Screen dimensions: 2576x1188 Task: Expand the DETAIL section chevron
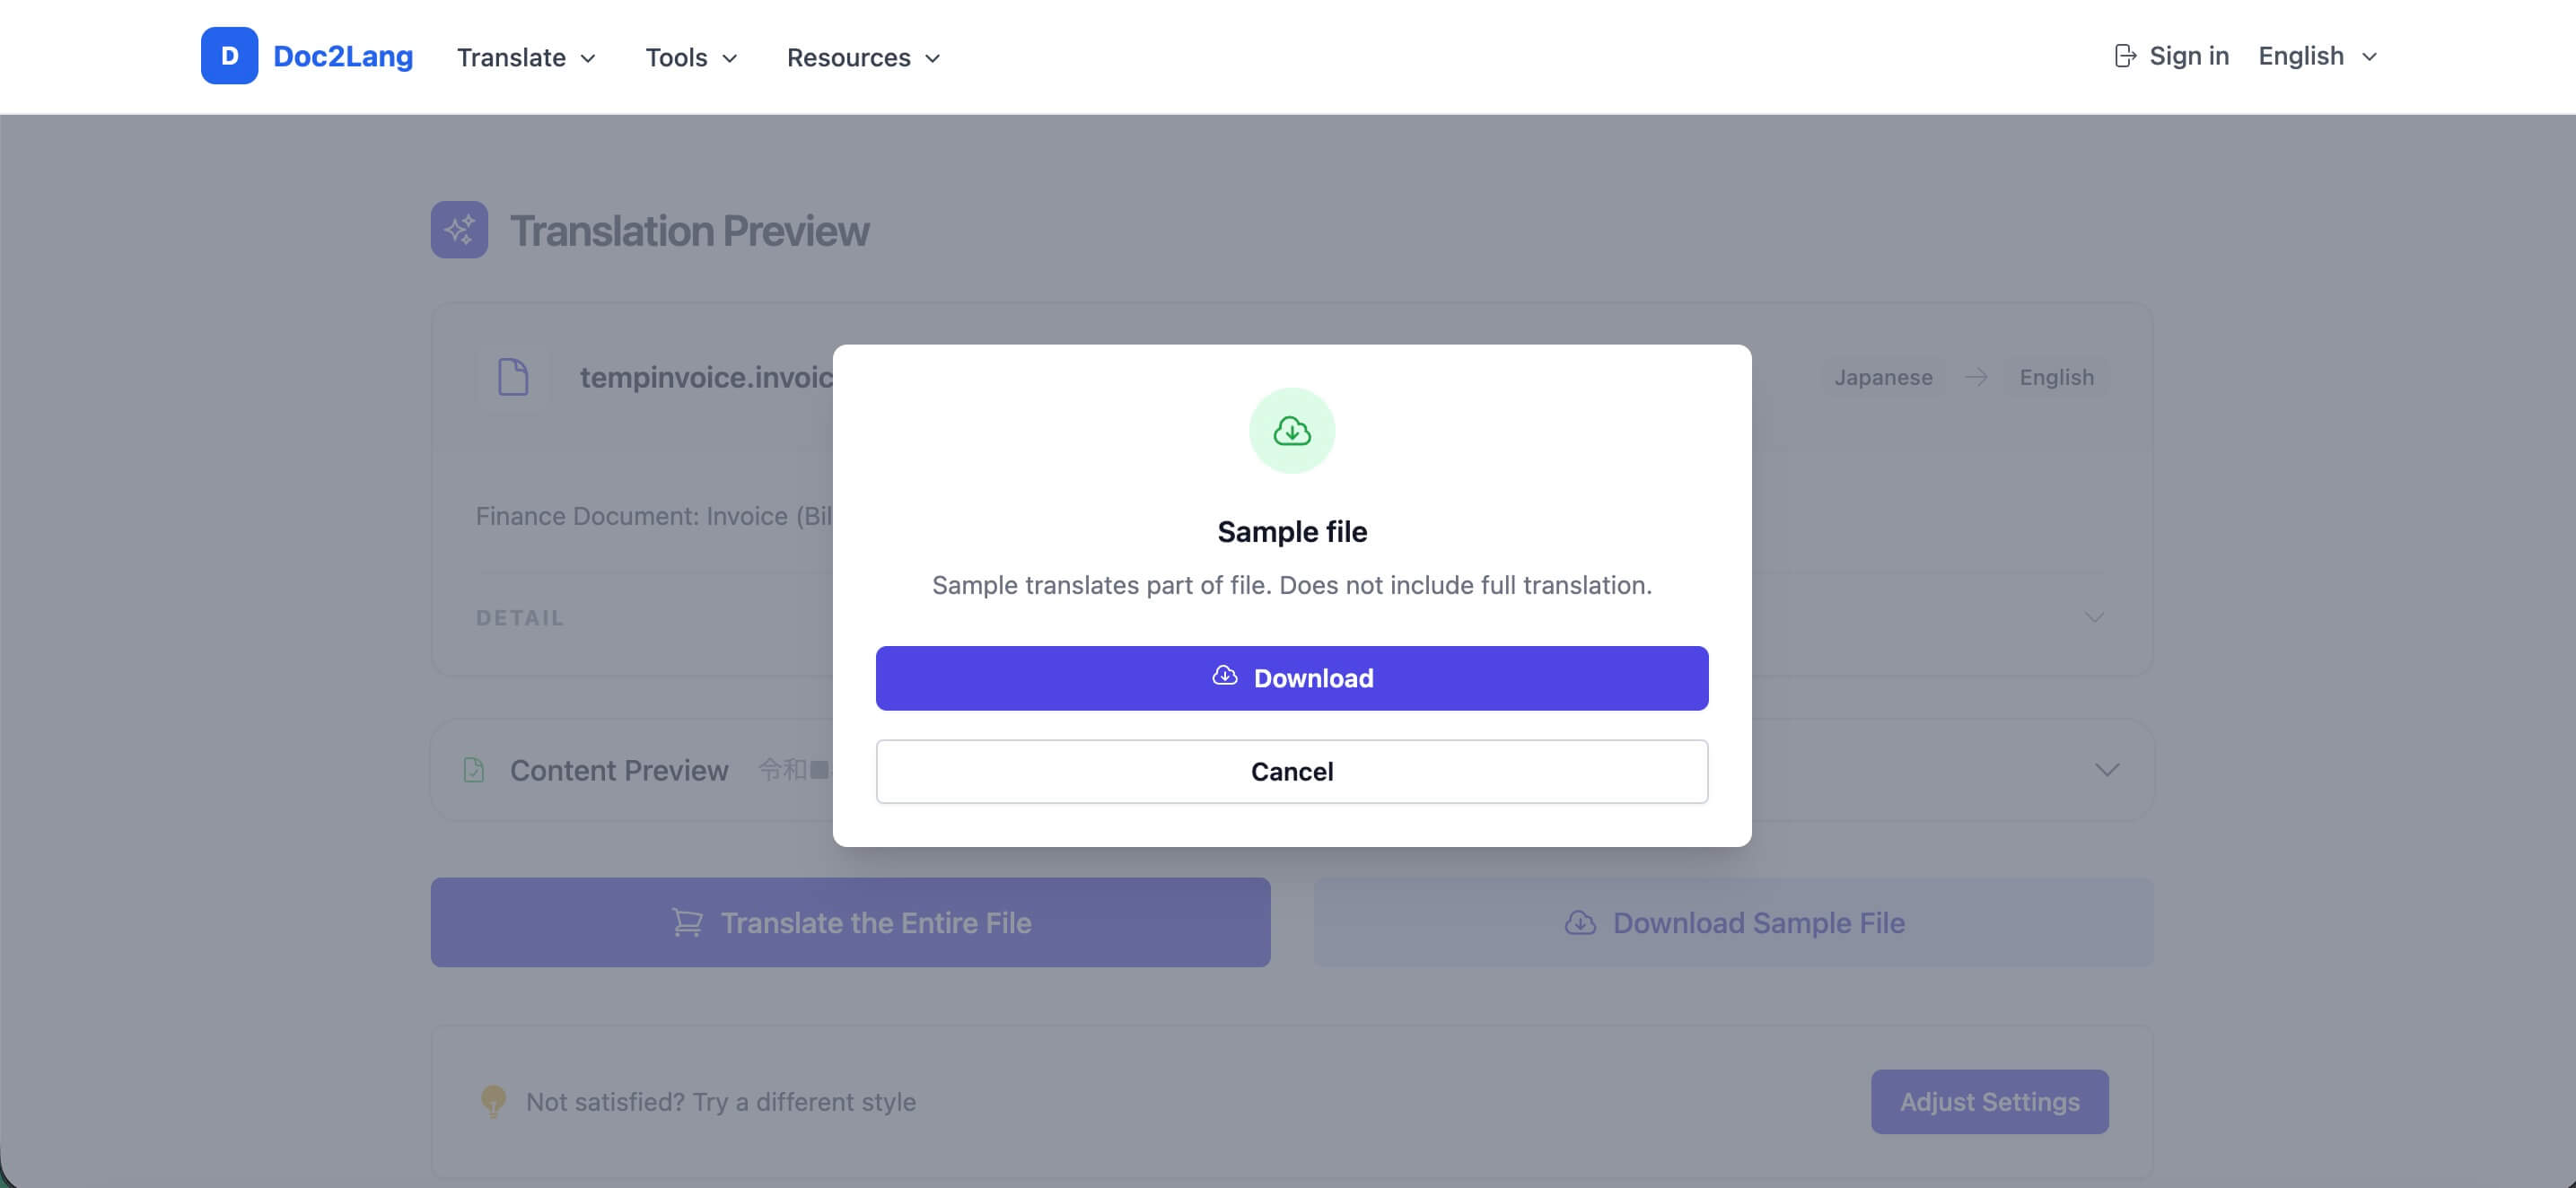coord(2094,617)
